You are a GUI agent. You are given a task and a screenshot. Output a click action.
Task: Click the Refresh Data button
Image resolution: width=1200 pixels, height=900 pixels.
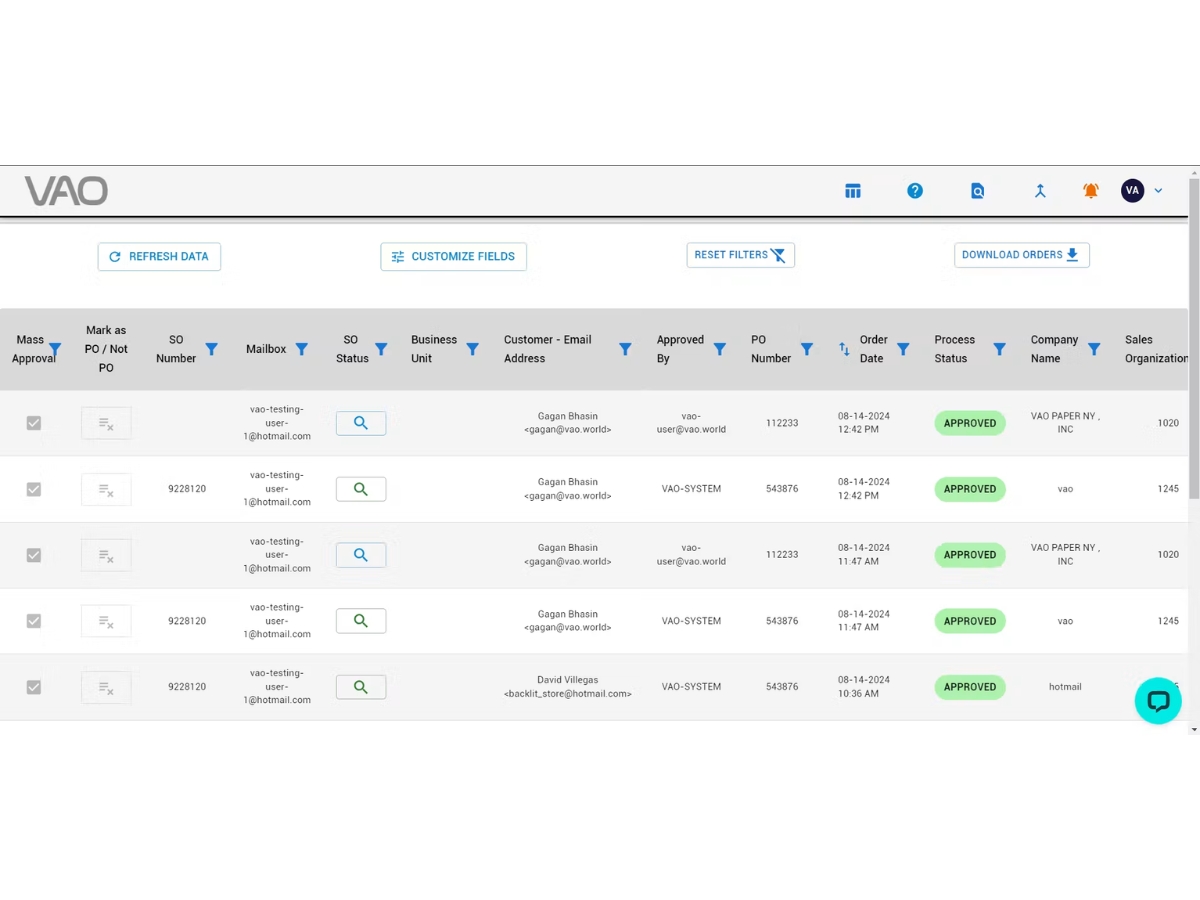pyautogui.click(x=159, y=257)
